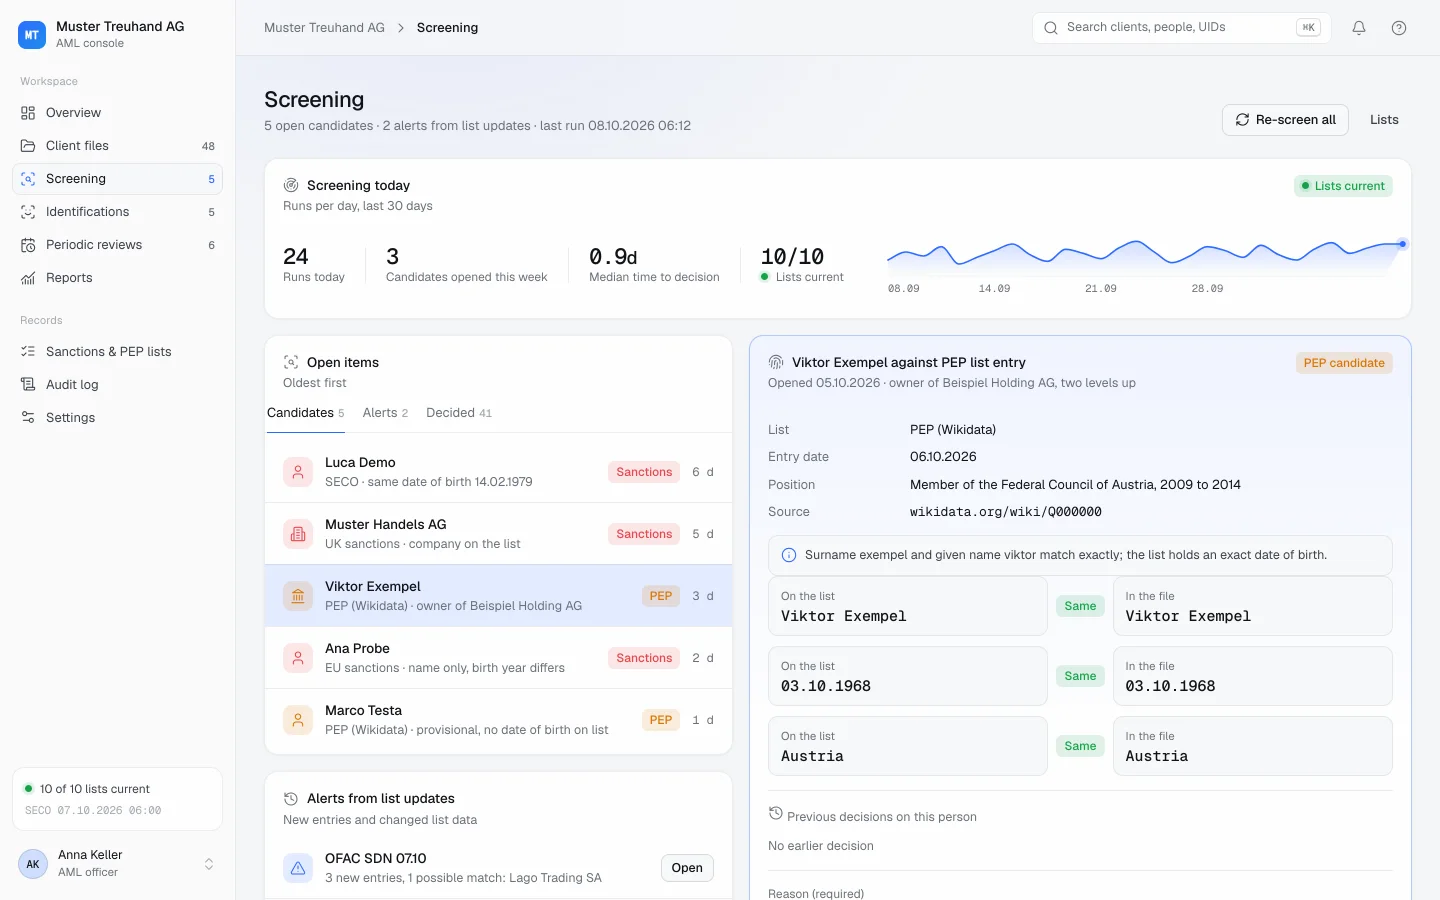Go to Screening in the sidebar

point(117,179)
